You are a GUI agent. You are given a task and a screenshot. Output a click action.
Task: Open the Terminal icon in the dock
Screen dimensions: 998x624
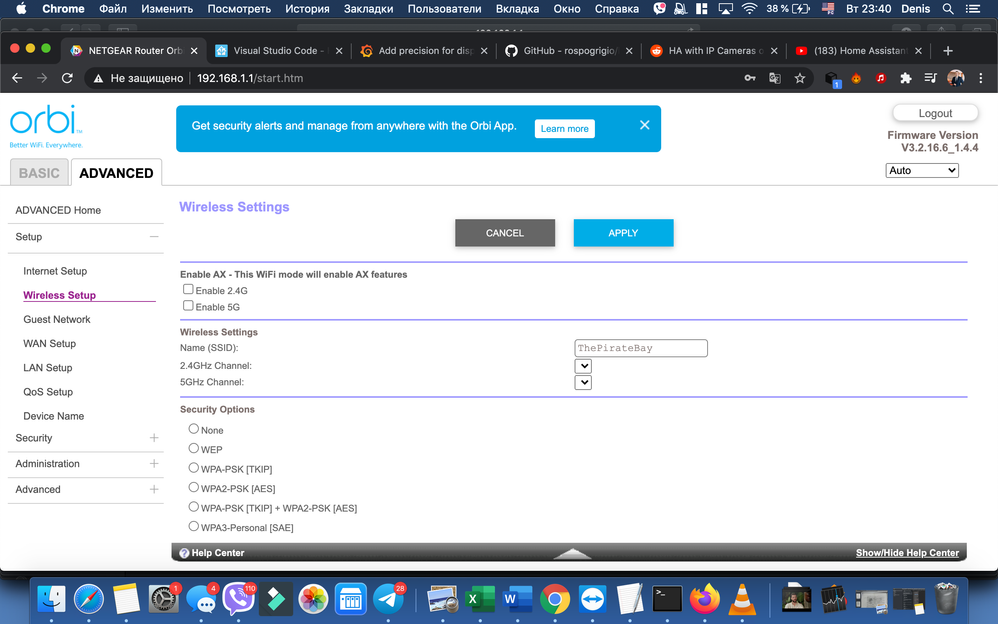pyautogui.click(x=667, y=598)
